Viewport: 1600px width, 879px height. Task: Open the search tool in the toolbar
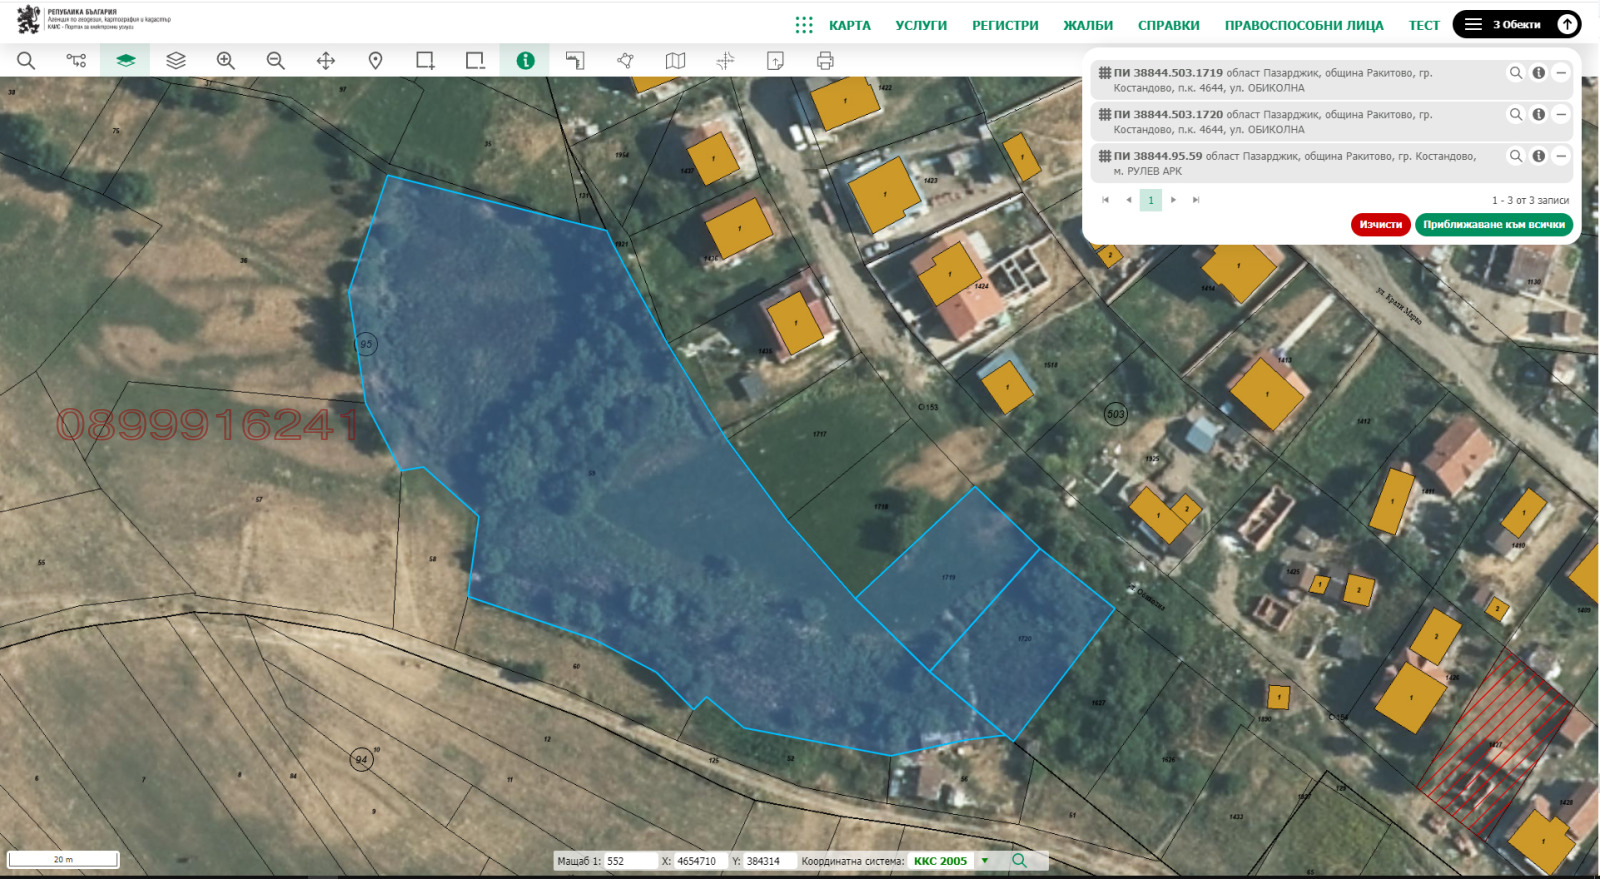[26, 61]
